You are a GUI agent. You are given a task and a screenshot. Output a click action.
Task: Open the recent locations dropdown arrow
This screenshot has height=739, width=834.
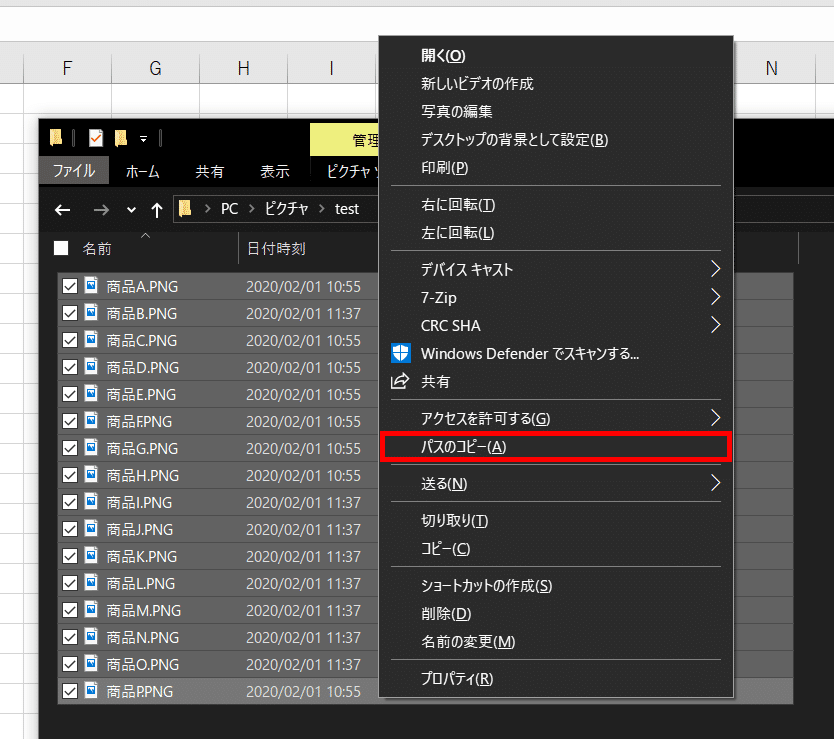[x=131, y=210]
